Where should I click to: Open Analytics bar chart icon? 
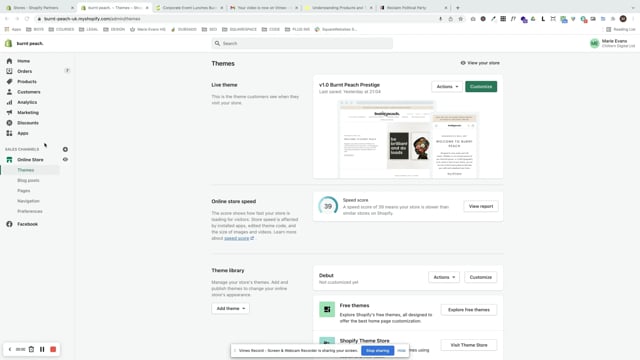click(9, 102)
